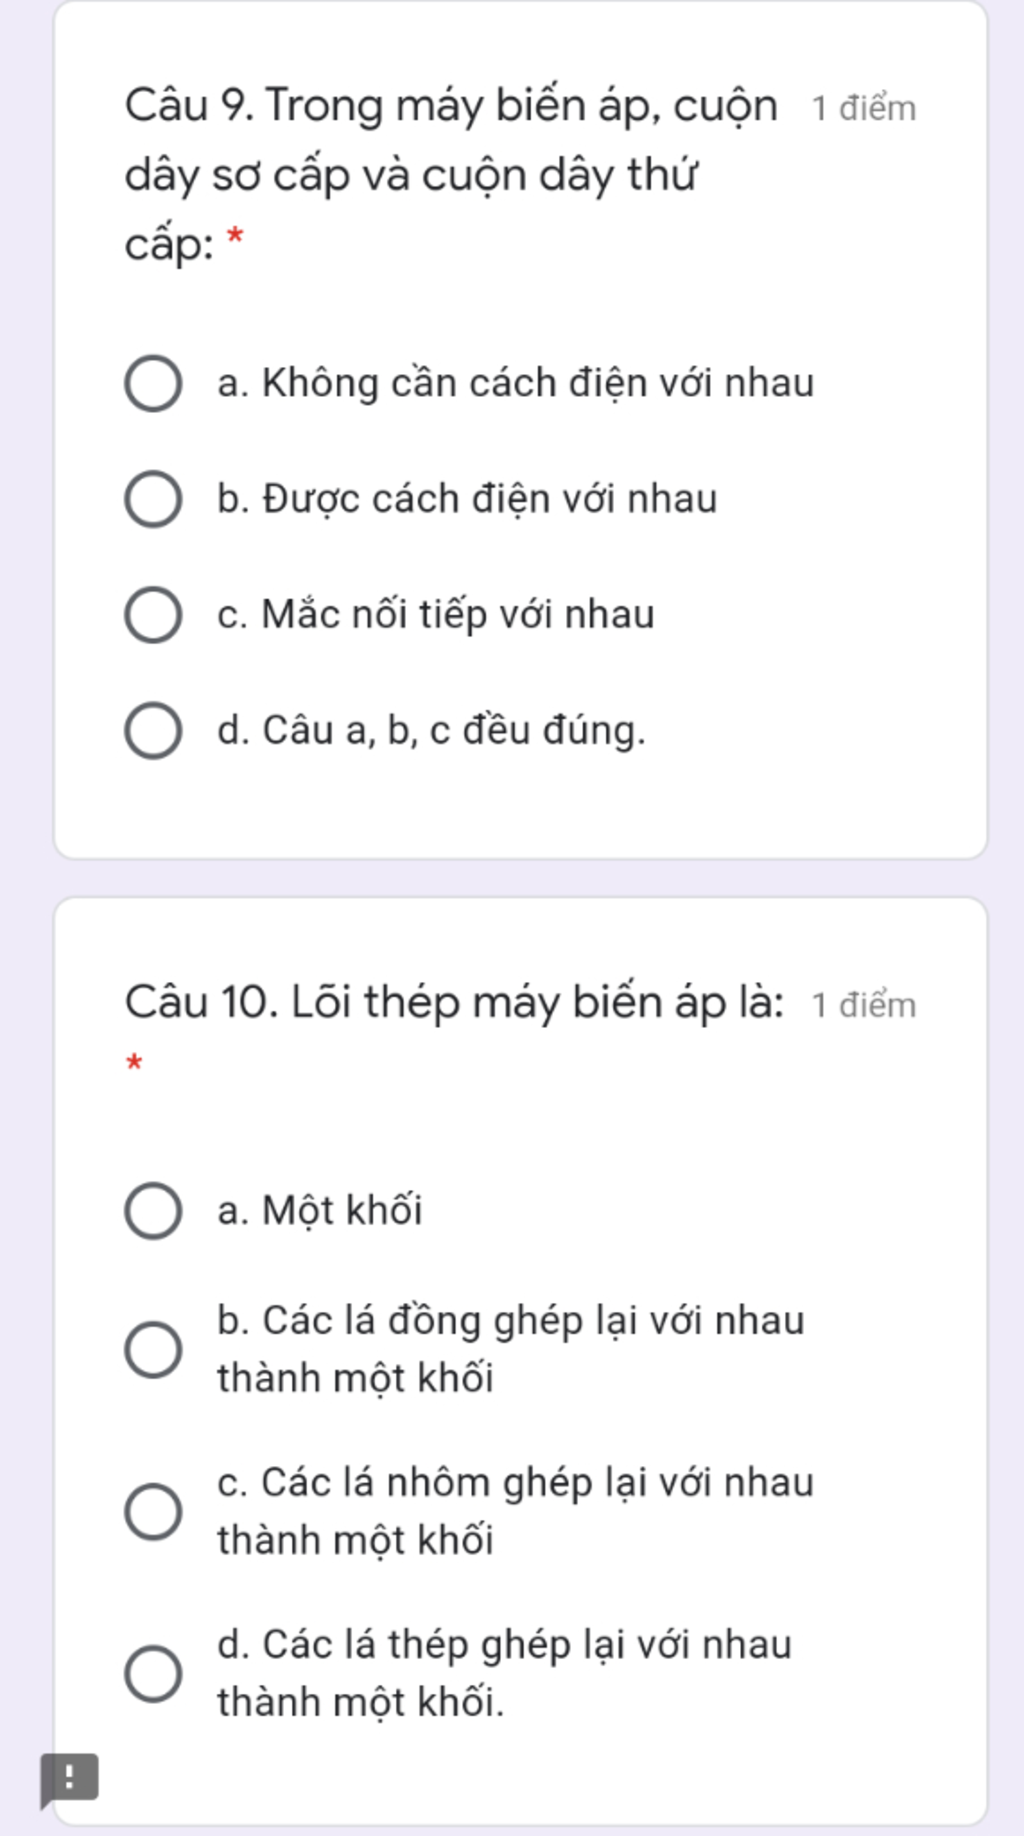Pick radio 'd. Các lá thép ghép lại'

pyautogui.click(x=153, y=1674)
